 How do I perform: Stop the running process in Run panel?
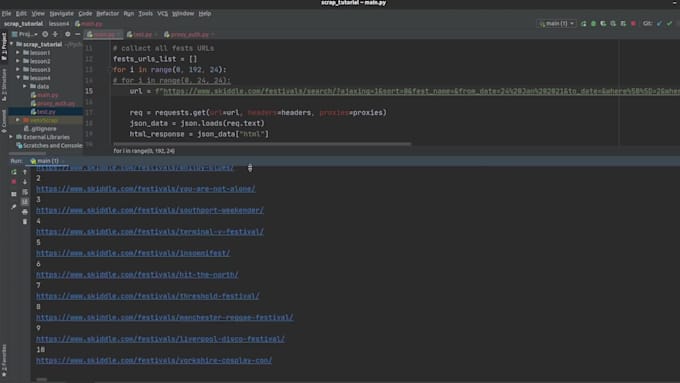pyautogui.click(x=14, y=182)
